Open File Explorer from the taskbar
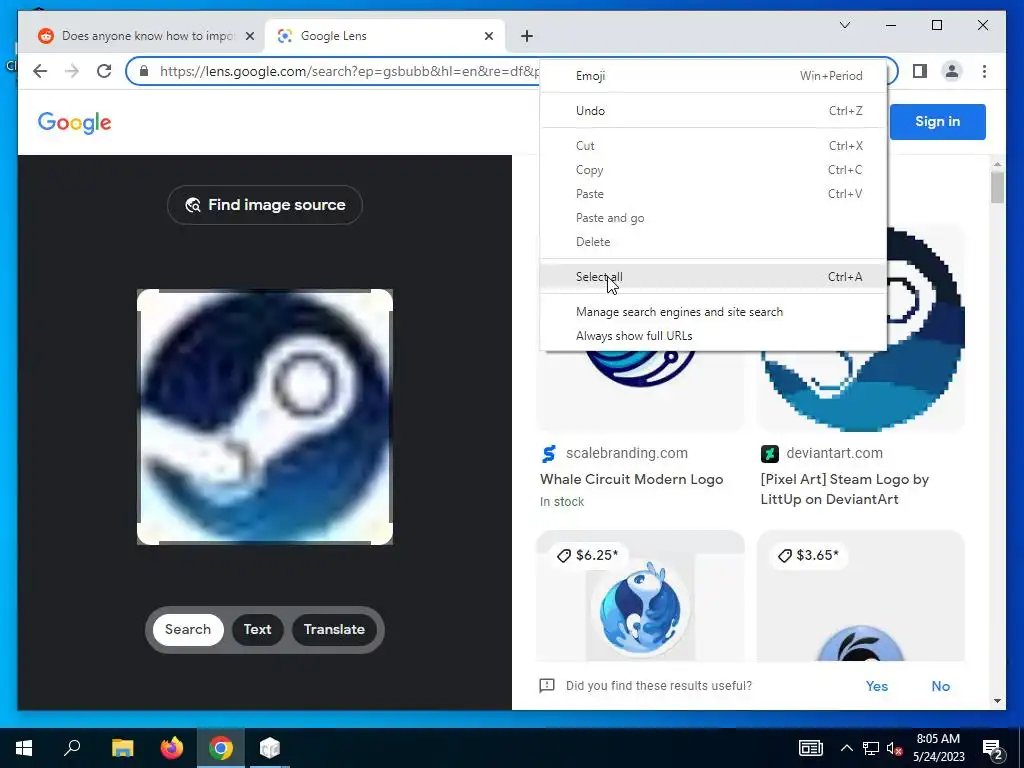The height and width of the screenshot is (768, 1024). pyautogui.click(x=122, y=748)
